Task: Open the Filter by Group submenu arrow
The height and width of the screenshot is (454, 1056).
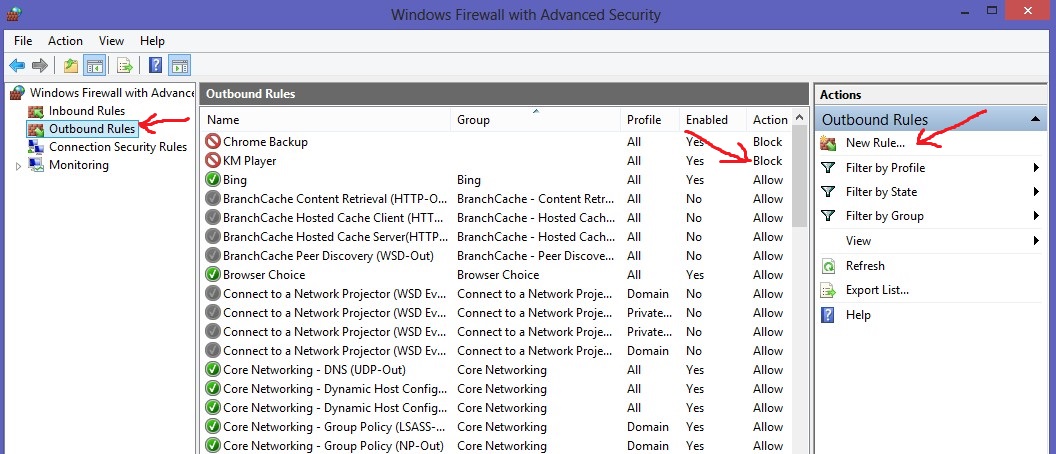Action: tap(1037, 216)
